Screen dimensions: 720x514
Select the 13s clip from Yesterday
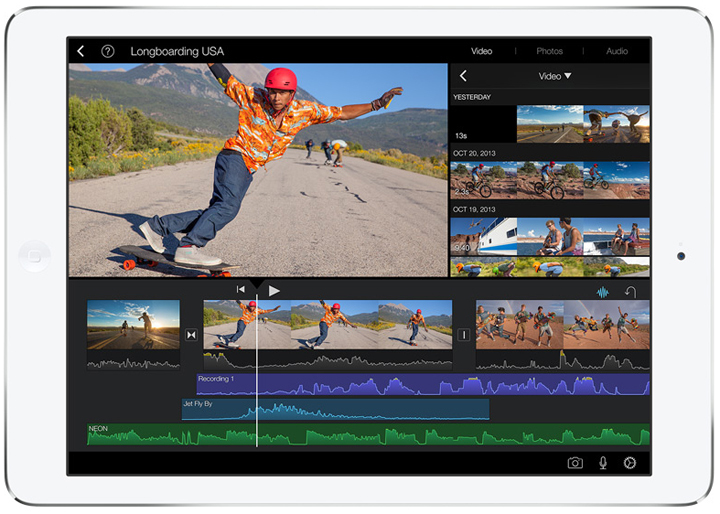pyautogui.click(x=550, y=124)
